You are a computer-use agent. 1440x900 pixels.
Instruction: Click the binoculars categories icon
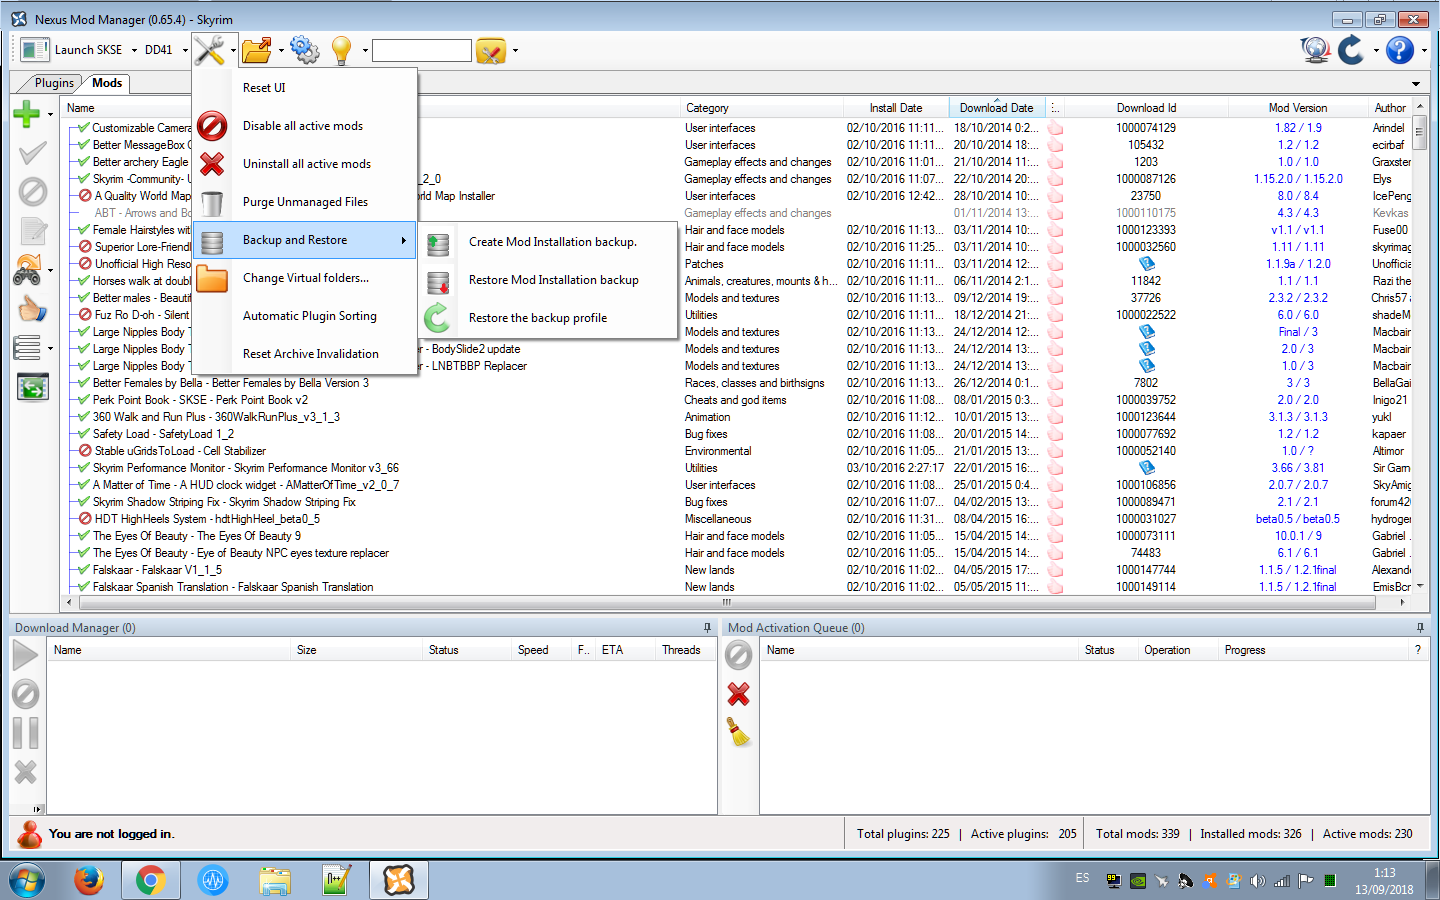(x=27, y=270)
